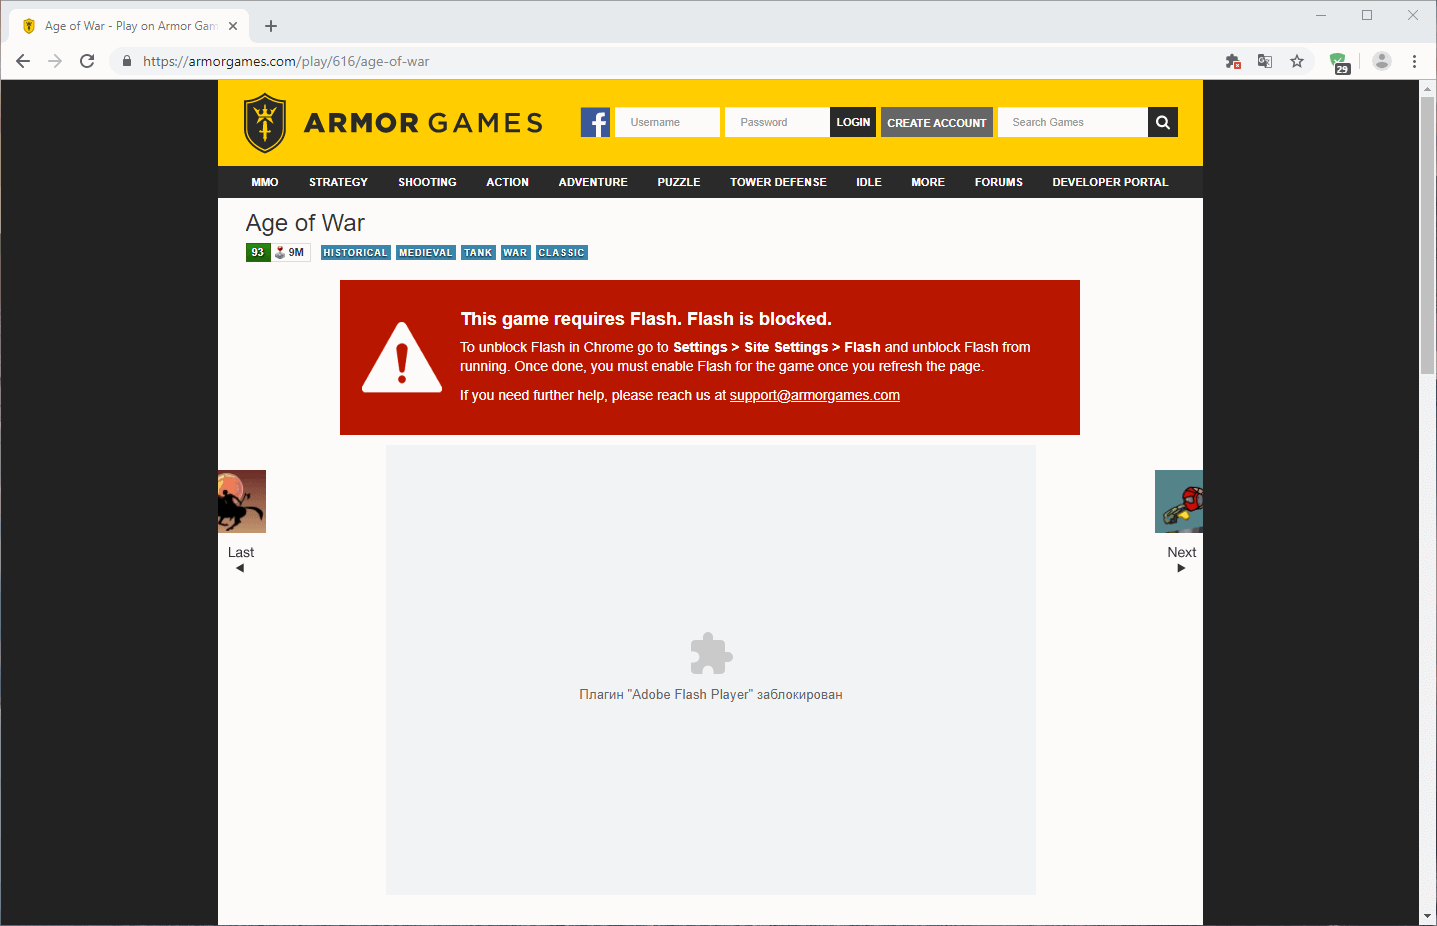Open the Strategy category
1437x926 pixels.
338,182
